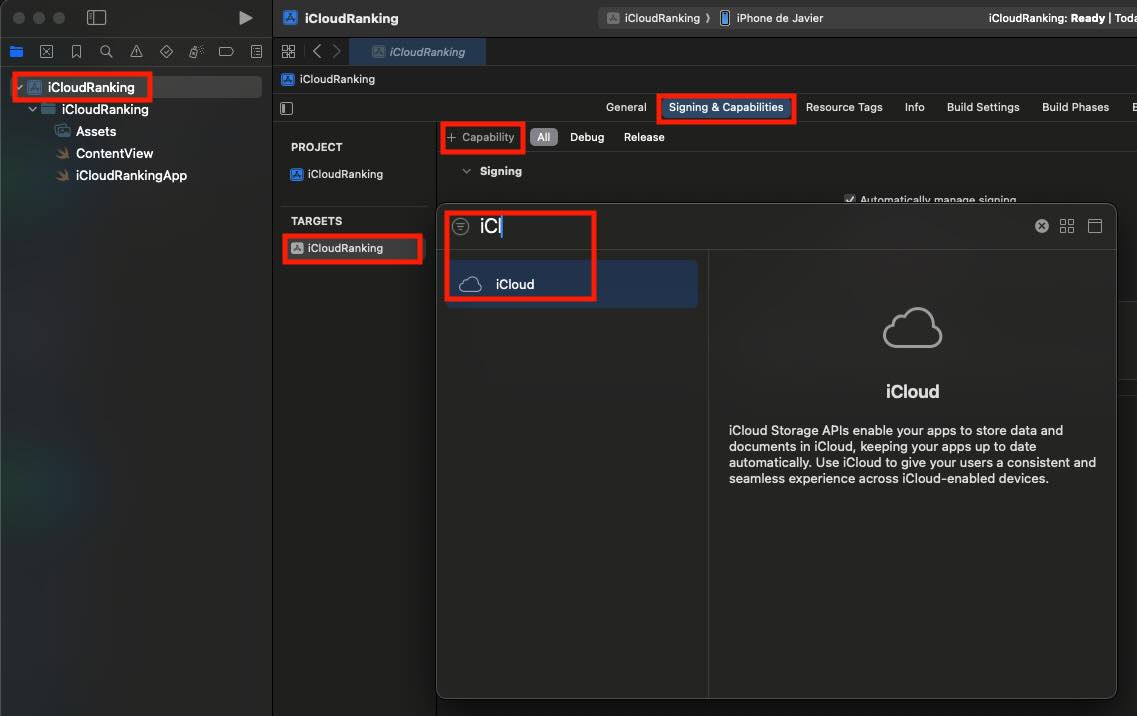Click the iCloudRanking window title
Image resolution: width=1137 pixels, height=716 pixels.
(352, 18)
